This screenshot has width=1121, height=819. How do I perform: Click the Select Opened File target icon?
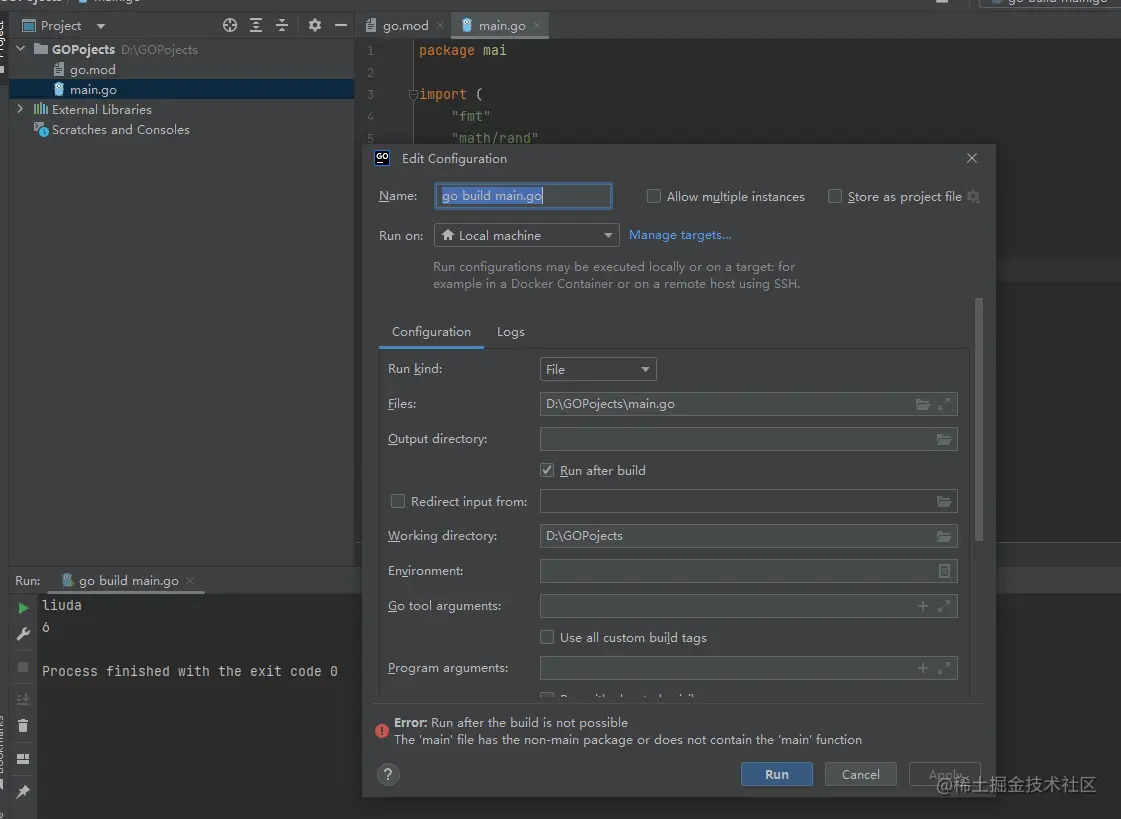pyautogui.click(x=230, y=25)
